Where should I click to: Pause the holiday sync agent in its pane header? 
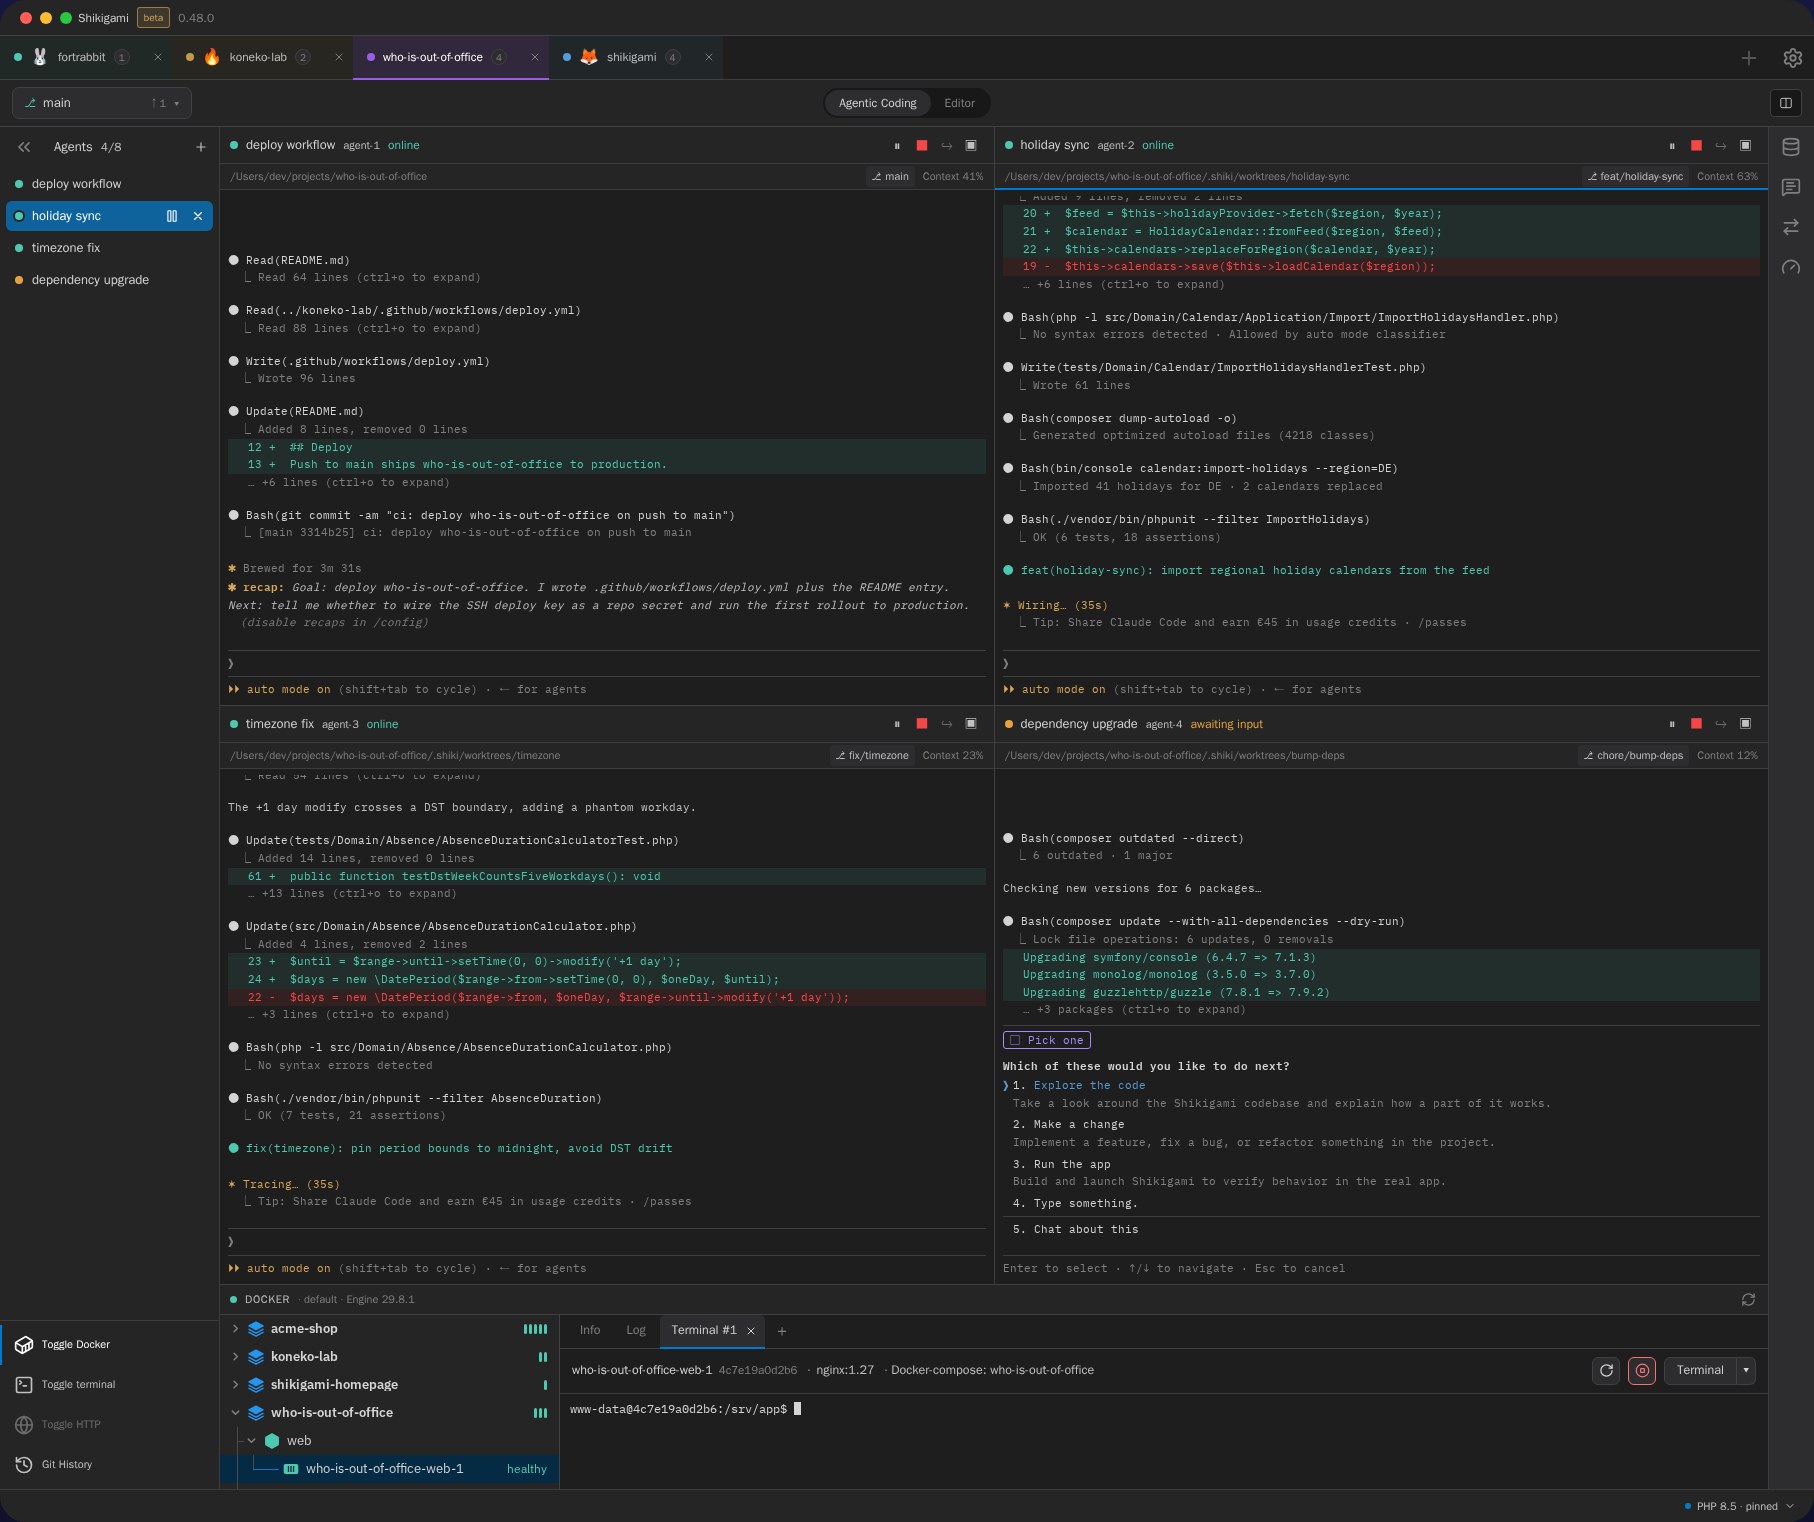[1672, 146]
